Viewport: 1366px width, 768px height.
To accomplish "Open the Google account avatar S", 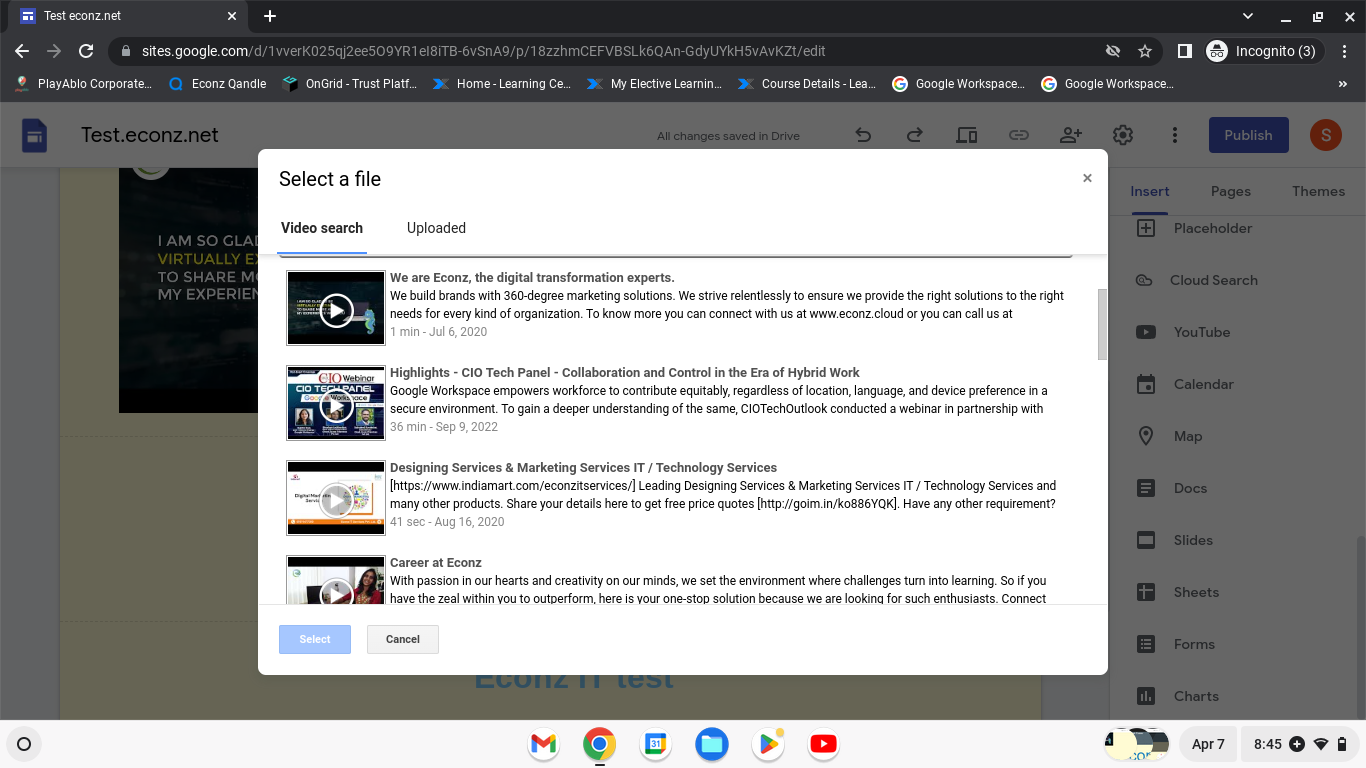I will click(x=1326, y=135).
